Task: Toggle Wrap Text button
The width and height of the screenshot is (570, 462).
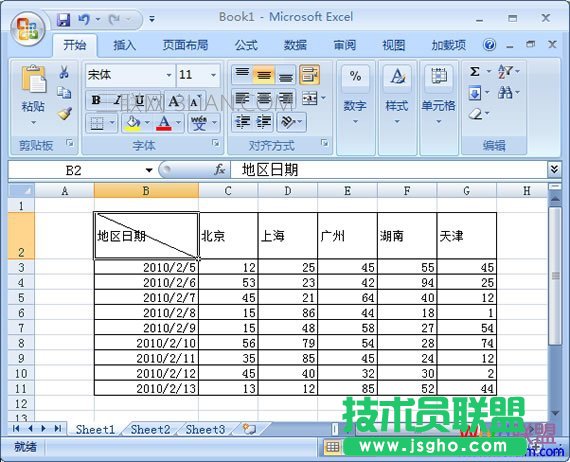Action: point(309,74)
